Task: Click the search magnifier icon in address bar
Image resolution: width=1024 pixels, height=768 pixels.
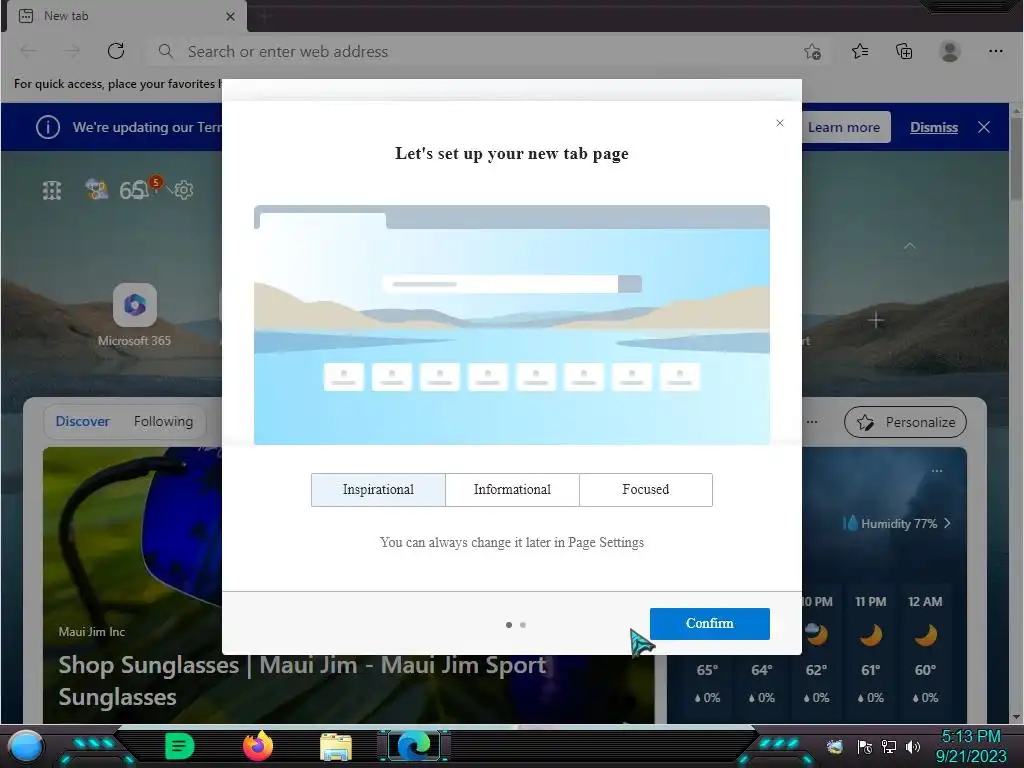Action: 166,51
